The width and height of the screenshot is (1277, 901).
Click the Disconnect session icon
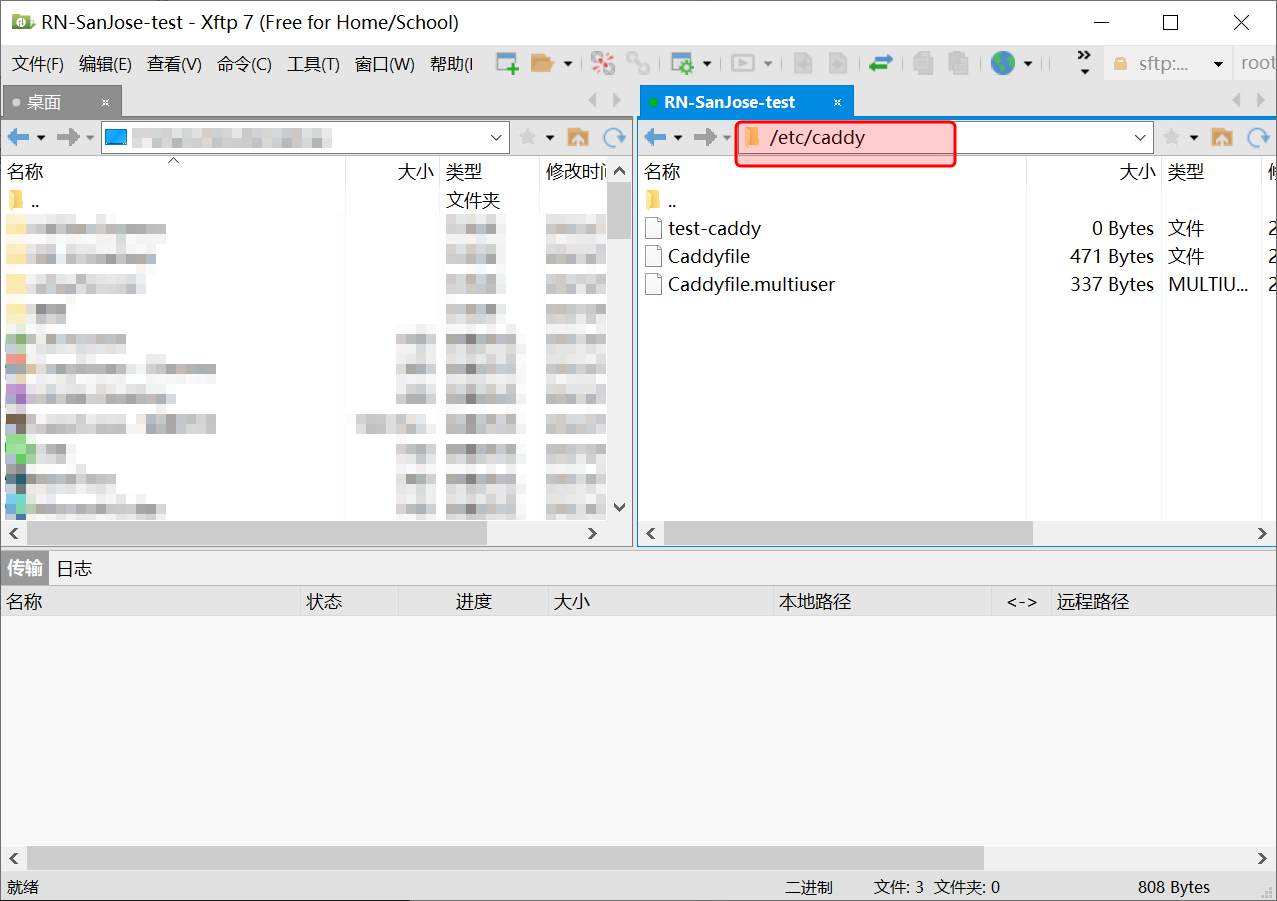pyautogui.click(x=602, y=64)
